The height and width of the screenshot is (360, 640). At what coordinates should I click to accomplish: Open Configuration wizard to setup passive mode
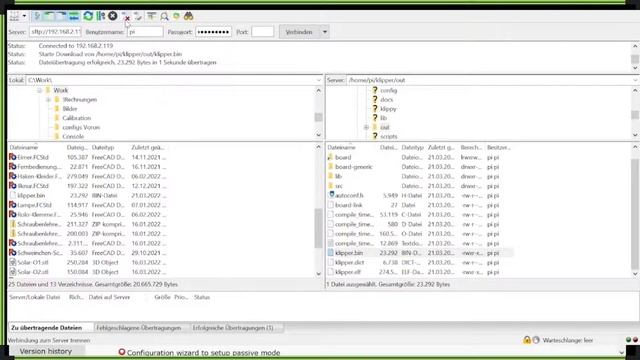pyautogui.click(x=203, y=352)
